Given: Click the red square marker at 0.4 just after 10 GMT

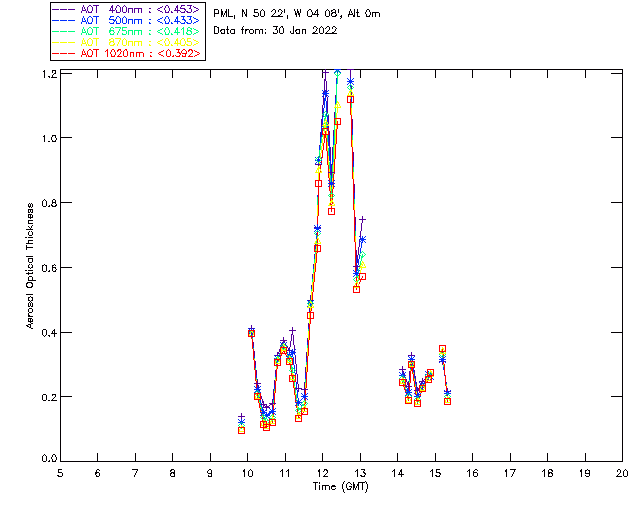Looking at the screenshot, I should tap(251, 334).
